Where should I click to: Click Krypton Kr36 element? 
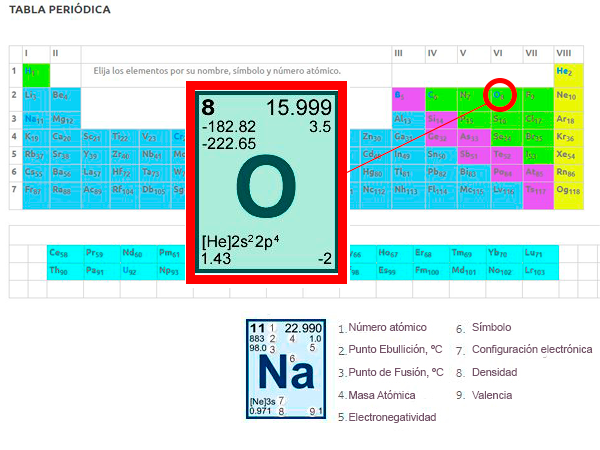coord(568,138)
